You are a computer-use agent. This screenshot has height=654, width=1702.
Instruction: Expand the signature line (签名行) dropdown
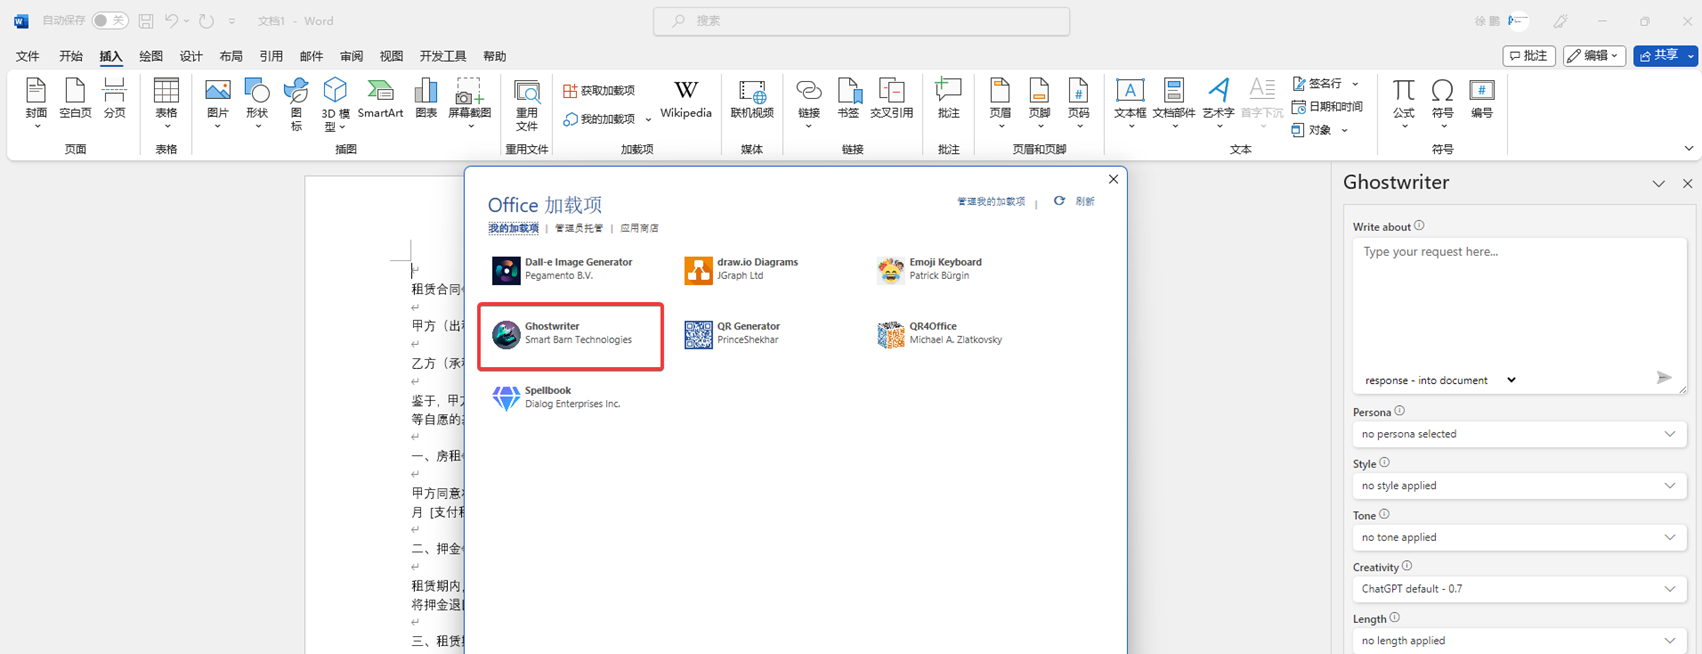(x=1355, y=84)
